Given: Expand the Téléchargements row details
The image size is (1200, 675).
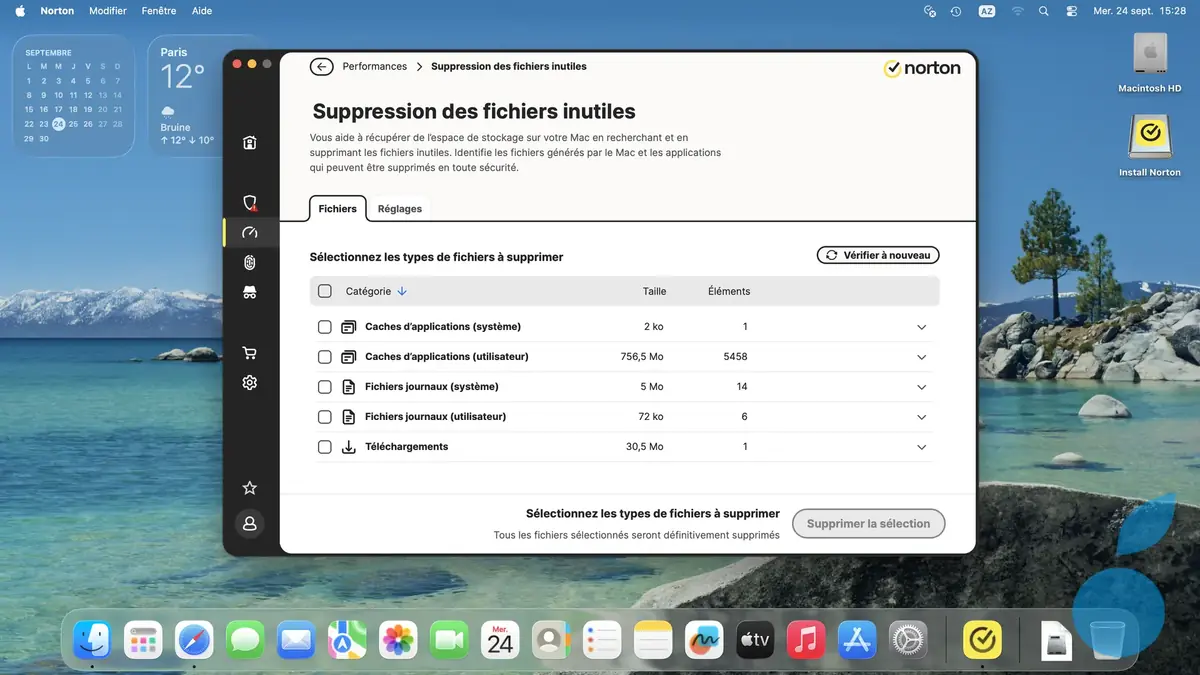Looking at the screenshot, I should click(921, 447).
